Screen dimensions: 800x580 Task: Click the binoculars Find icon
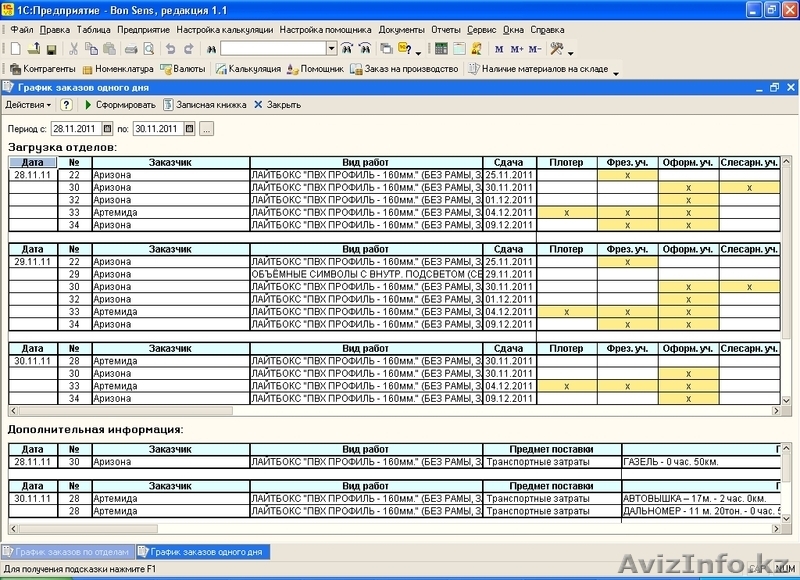click(210, 48)
